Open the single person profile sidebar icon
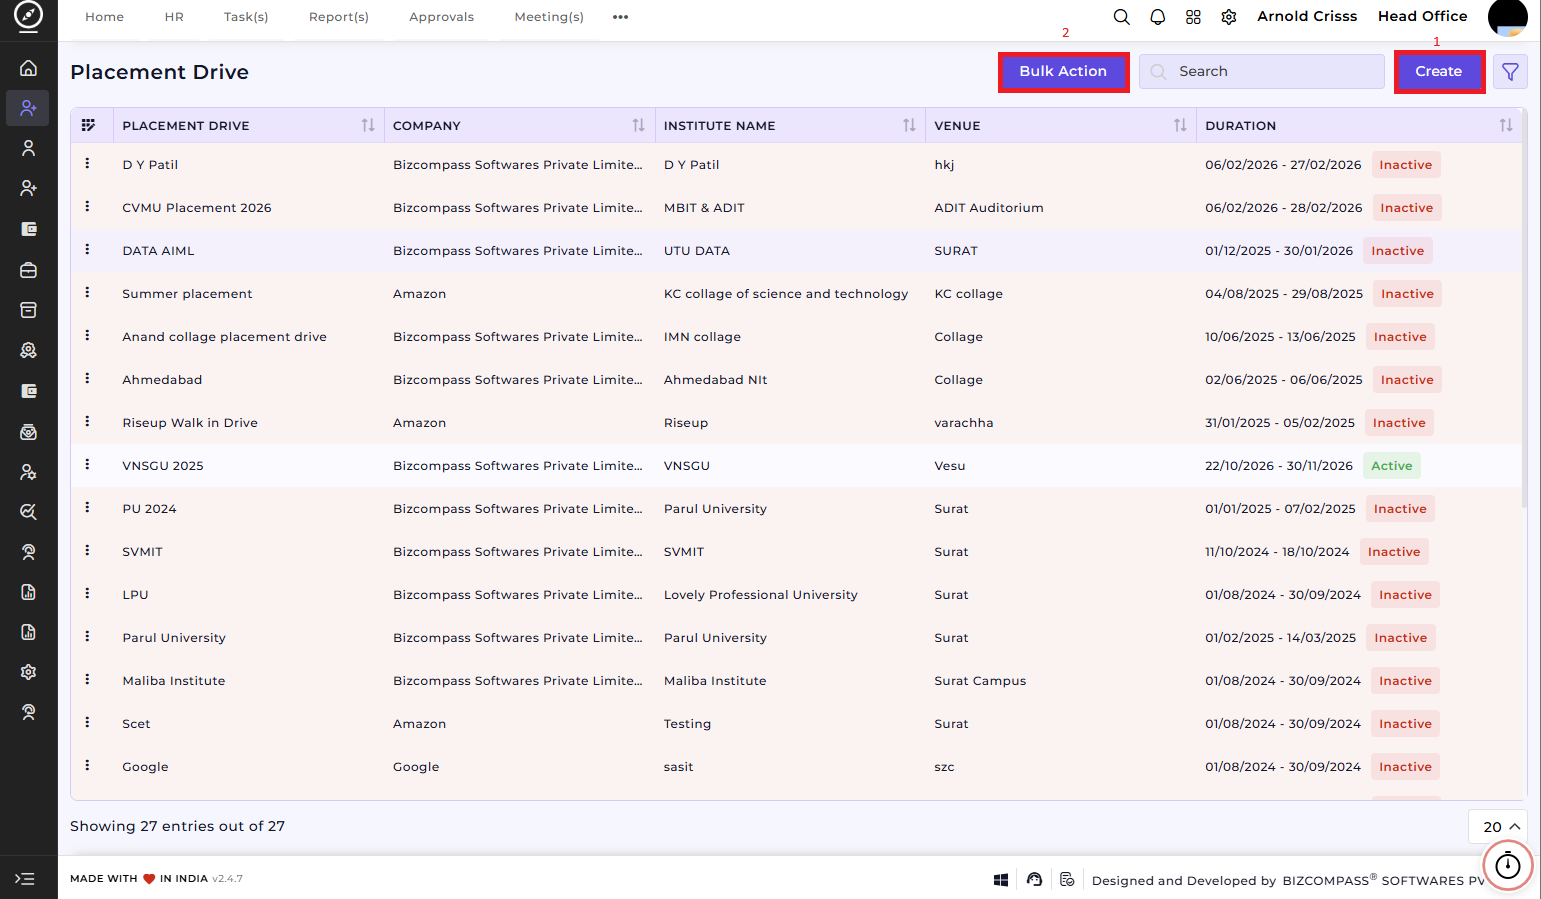 (28, 148)
